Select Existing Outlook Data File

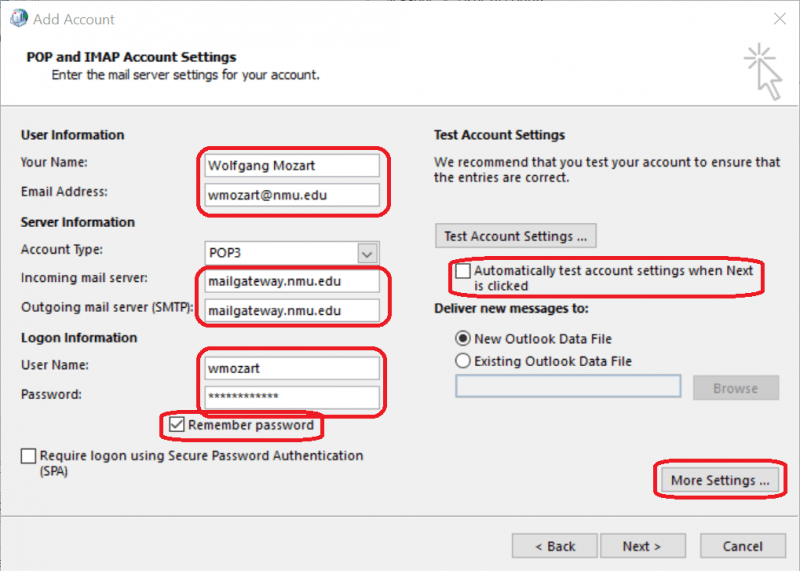point(463,361)
